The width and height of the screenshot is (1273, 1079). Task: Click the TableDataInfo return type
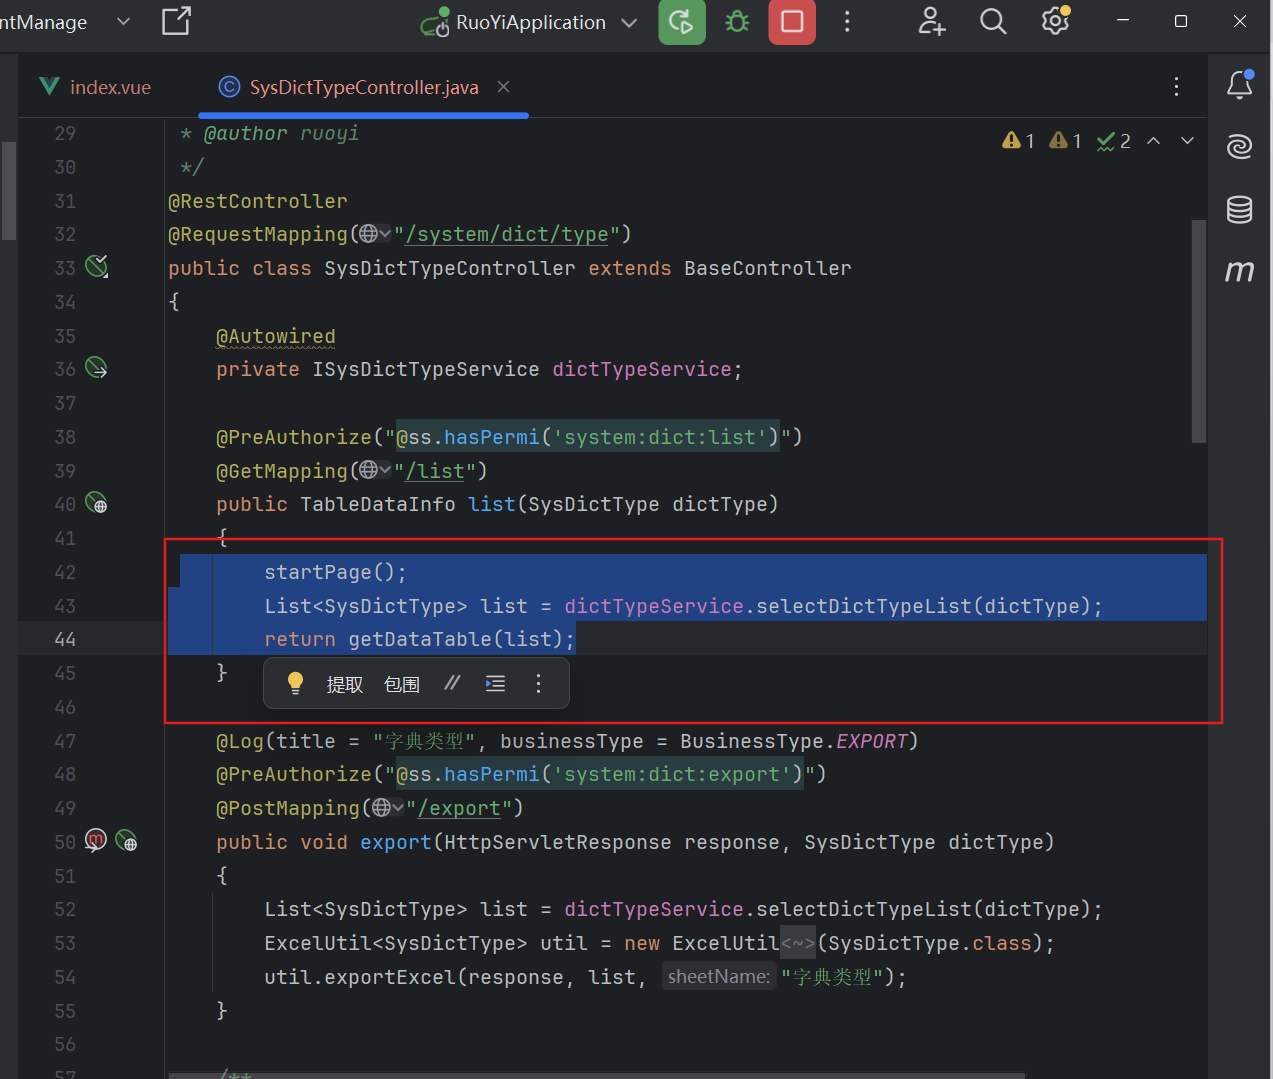coord(378,504)
